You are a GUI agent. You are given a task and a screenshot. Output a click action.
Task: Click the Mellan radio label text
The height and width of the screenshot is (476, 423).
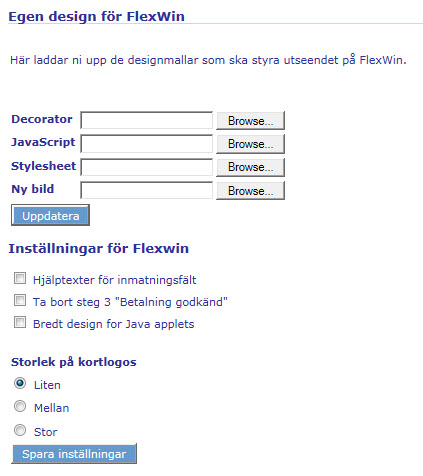(51, 408)
